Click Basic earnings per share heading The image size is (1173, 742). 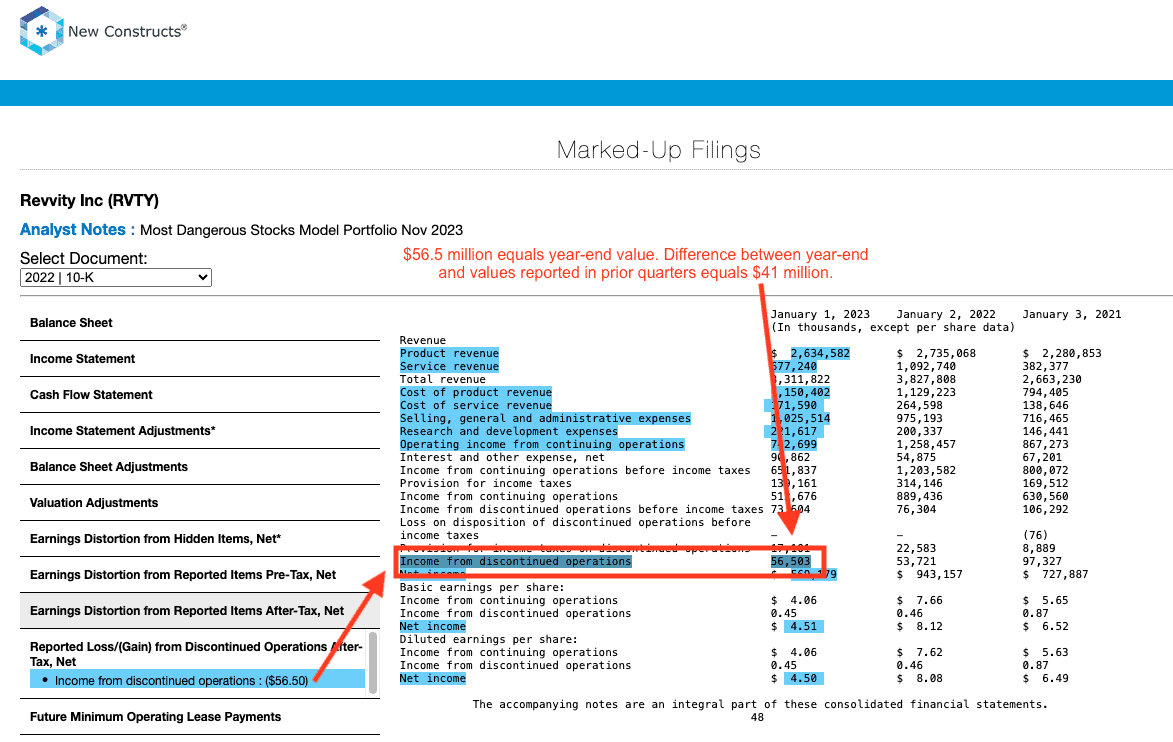(482, 587)
